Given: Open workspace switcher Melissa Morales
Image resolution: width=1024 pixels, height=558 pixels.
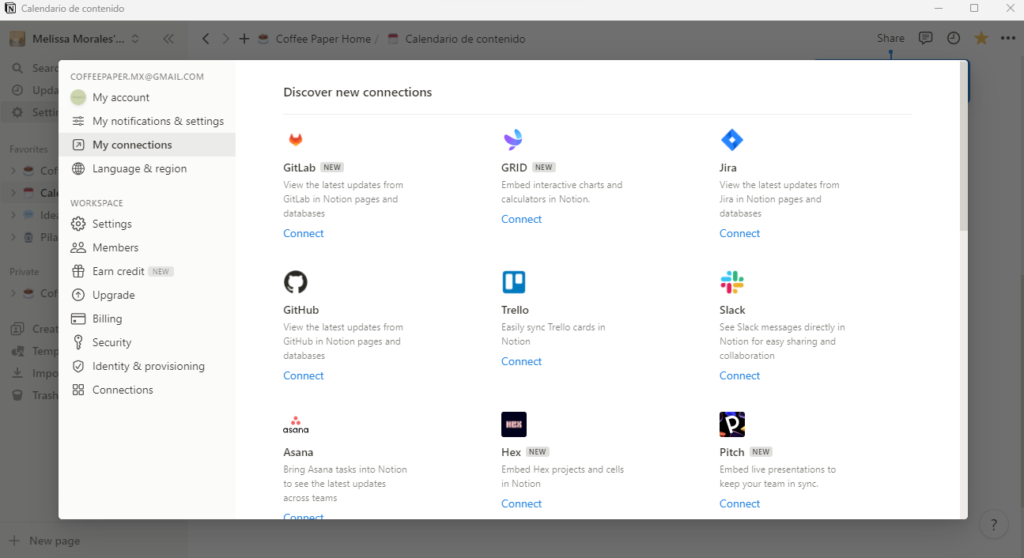Looking at the screenshot, I should pyautogui.click(x=75, y=39).
